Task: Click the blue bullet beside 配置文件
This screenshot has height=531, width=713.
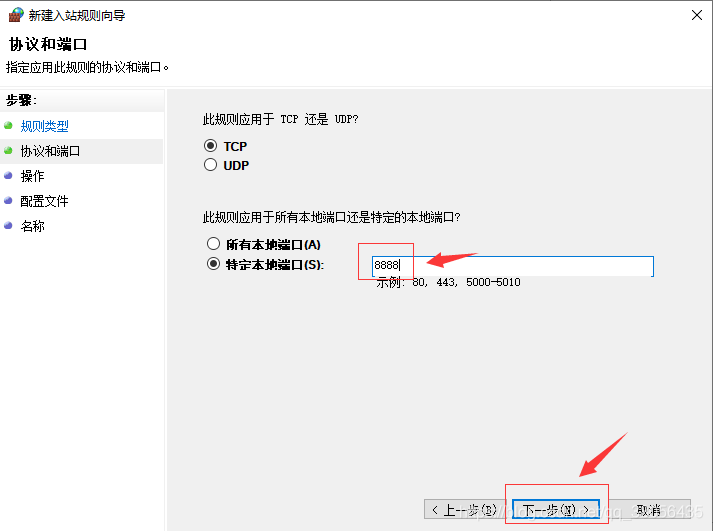Action: (x=8, y=200)
